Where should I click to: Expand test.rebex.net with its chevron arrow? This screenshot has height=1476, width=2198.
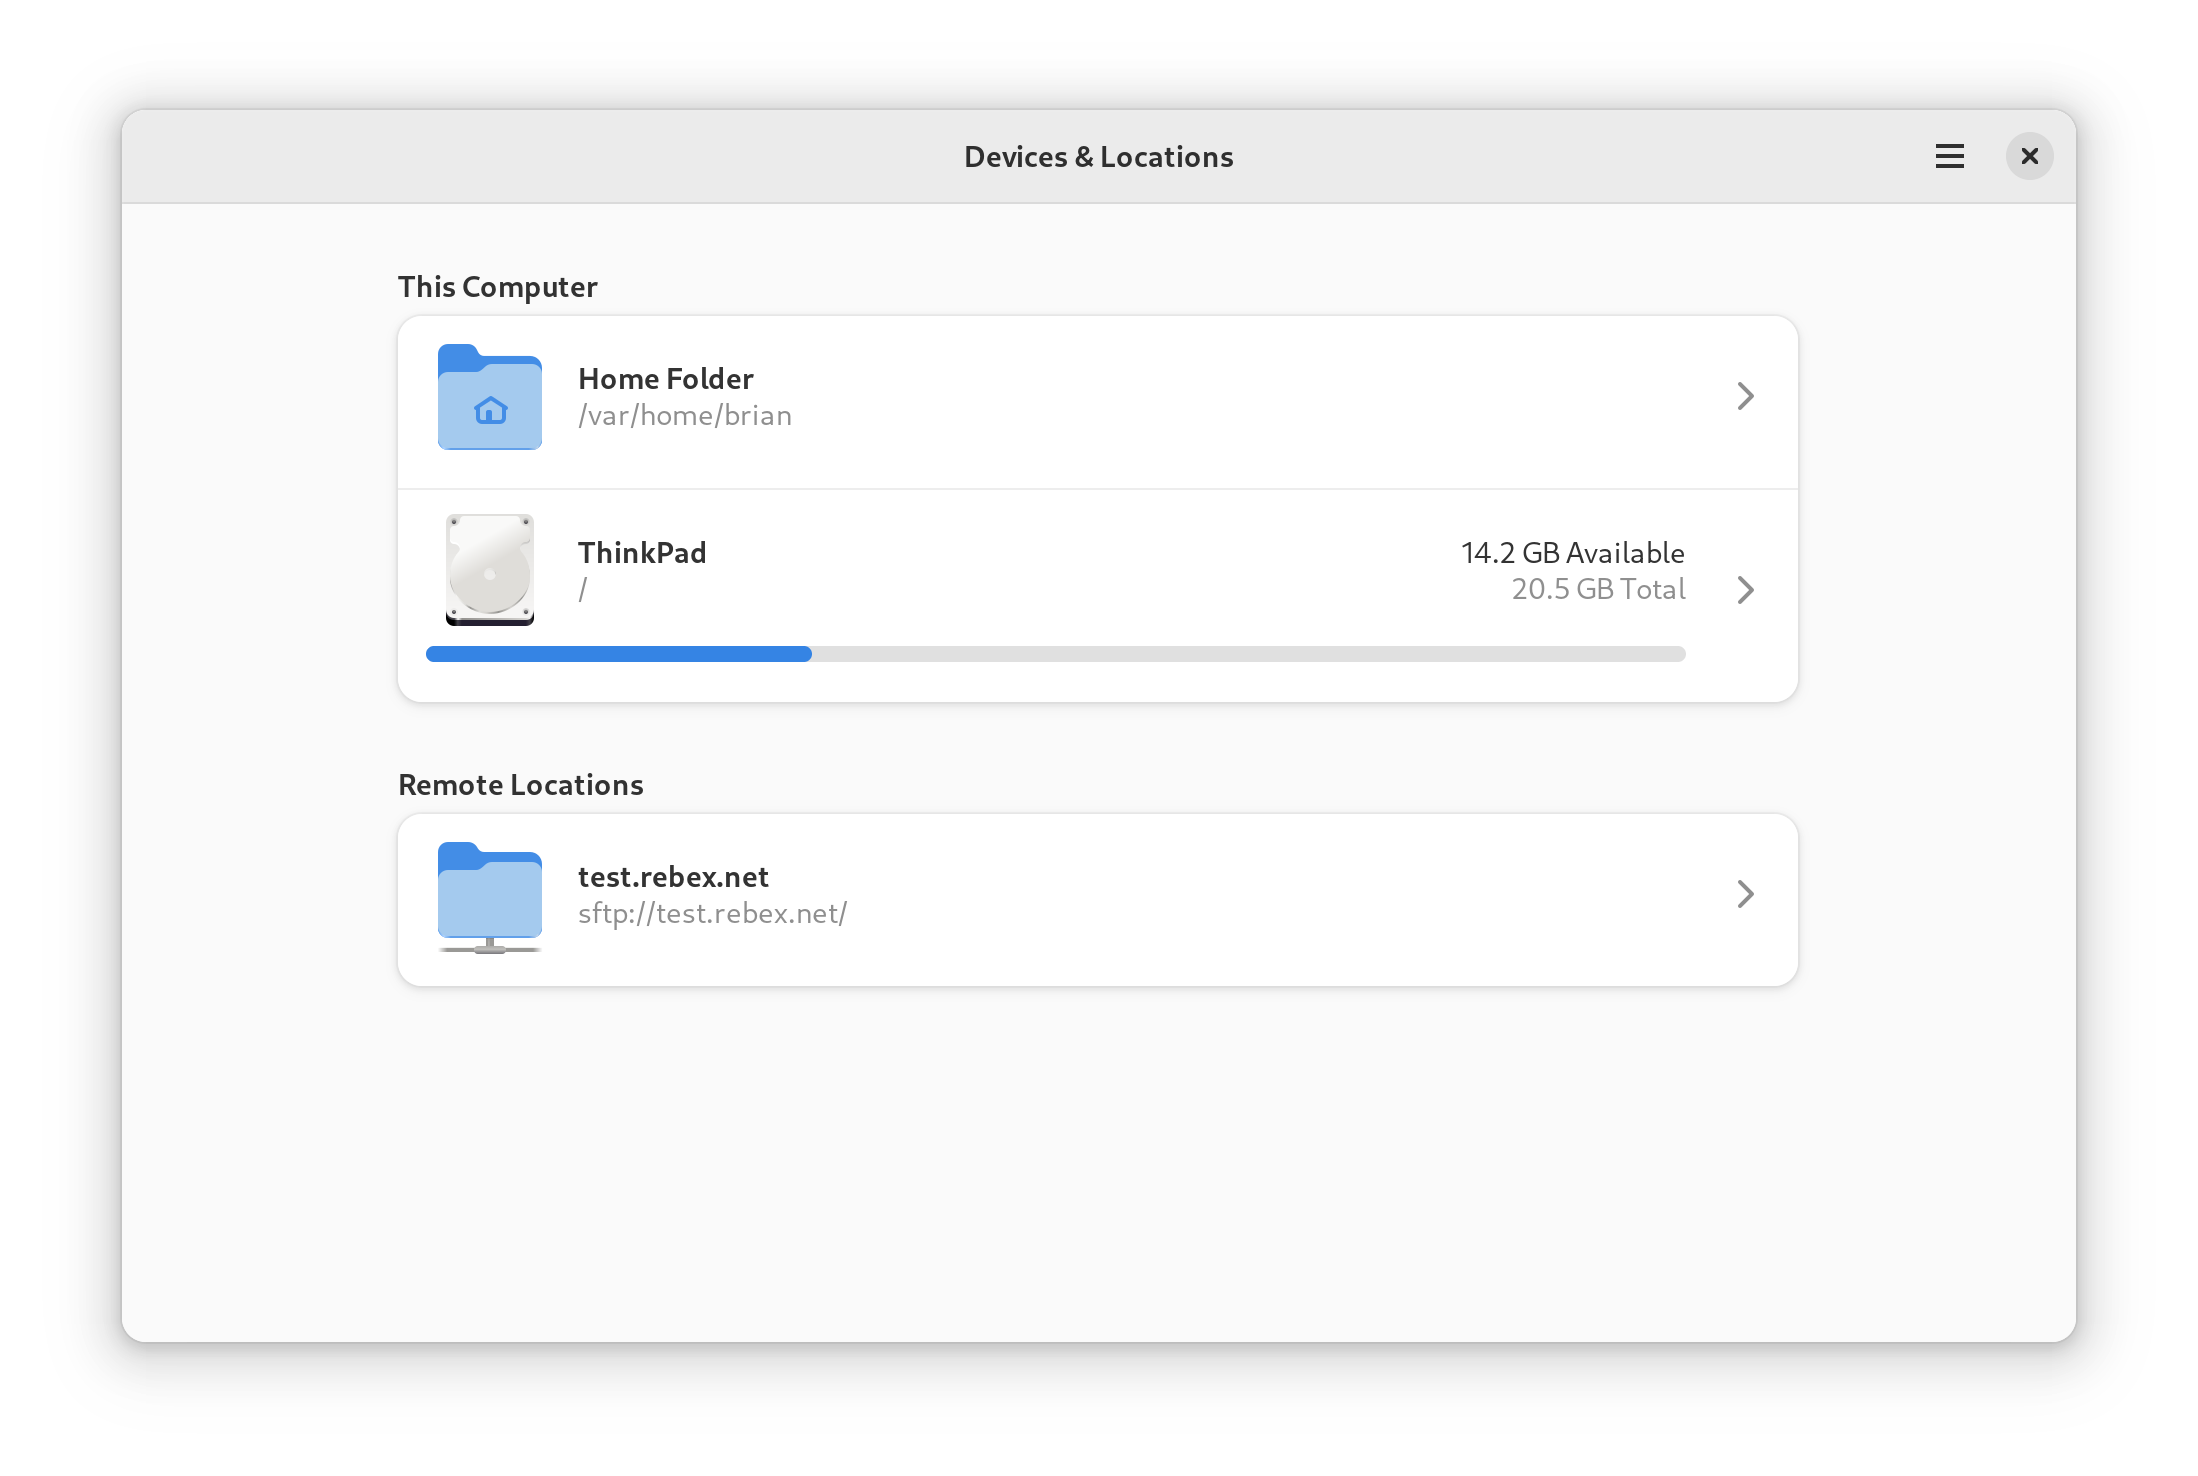[1744, 894]
